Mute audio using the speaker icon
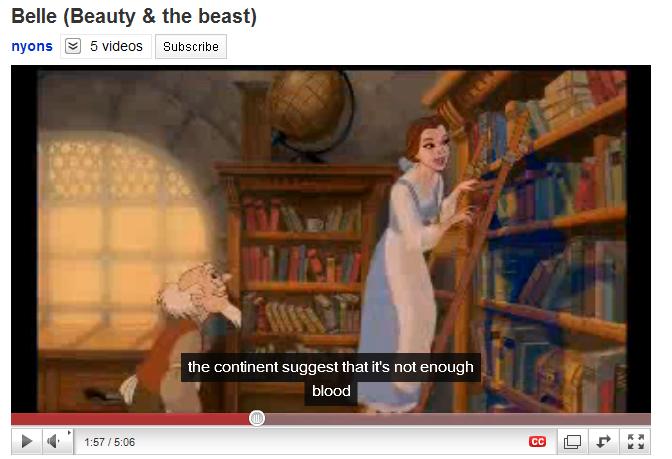 53,441
